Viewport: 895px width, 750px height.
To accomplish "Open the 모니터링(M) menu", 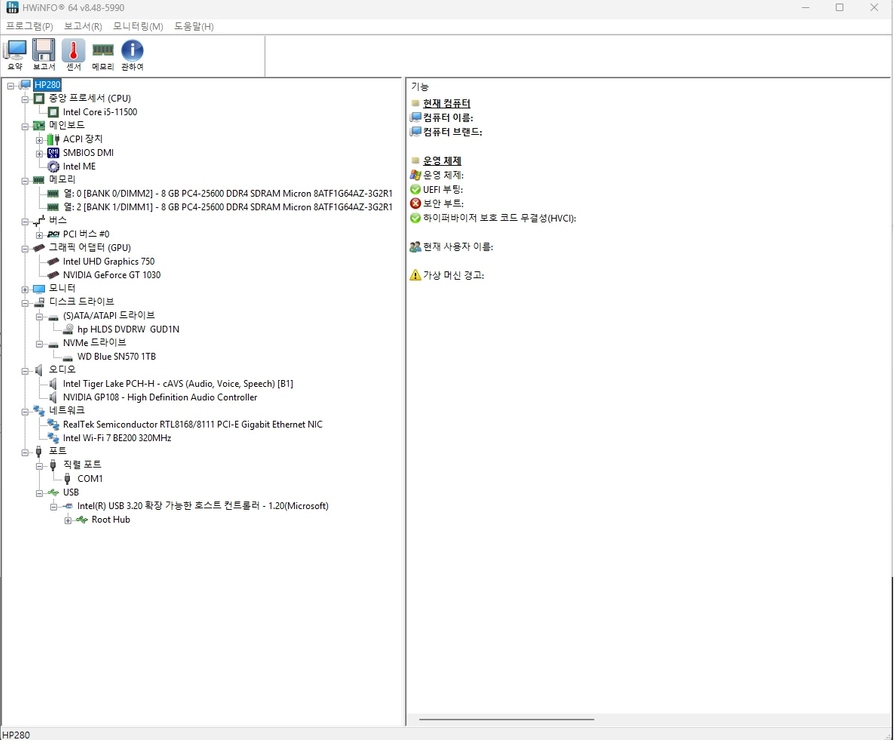I will [138, 26].
